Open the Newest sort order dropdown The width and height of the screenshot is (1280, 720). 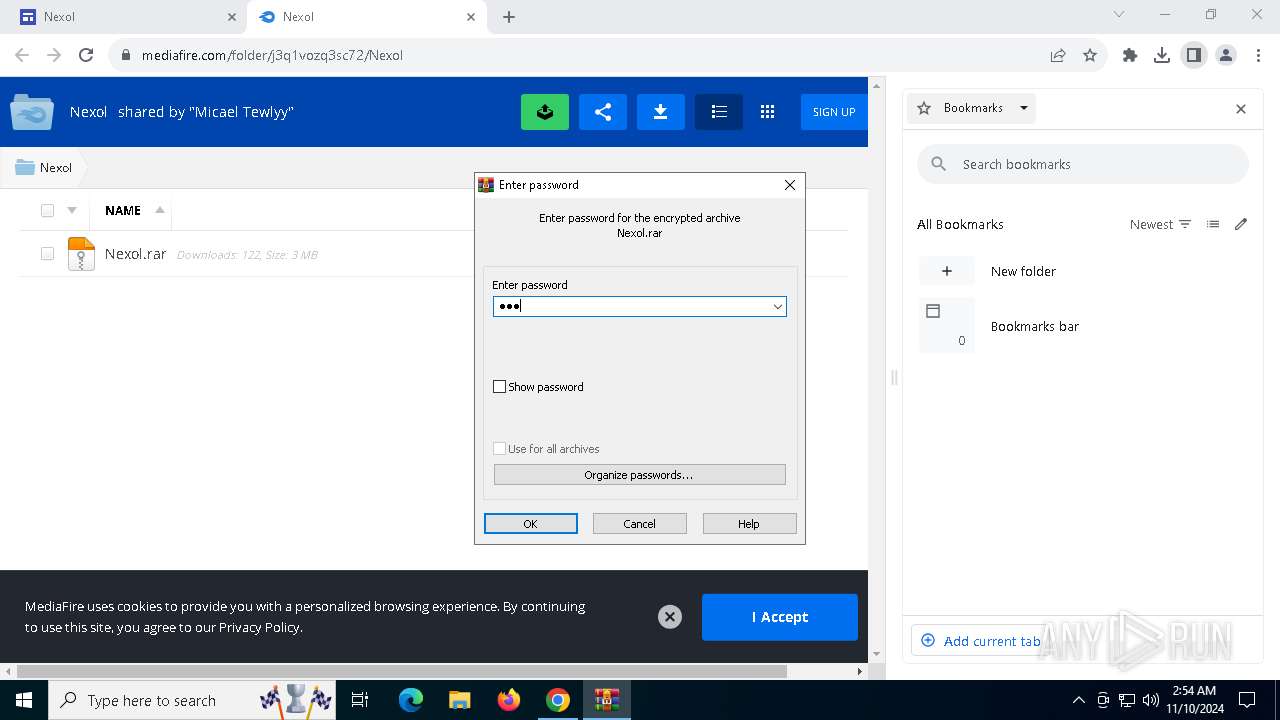[1160, 224]
